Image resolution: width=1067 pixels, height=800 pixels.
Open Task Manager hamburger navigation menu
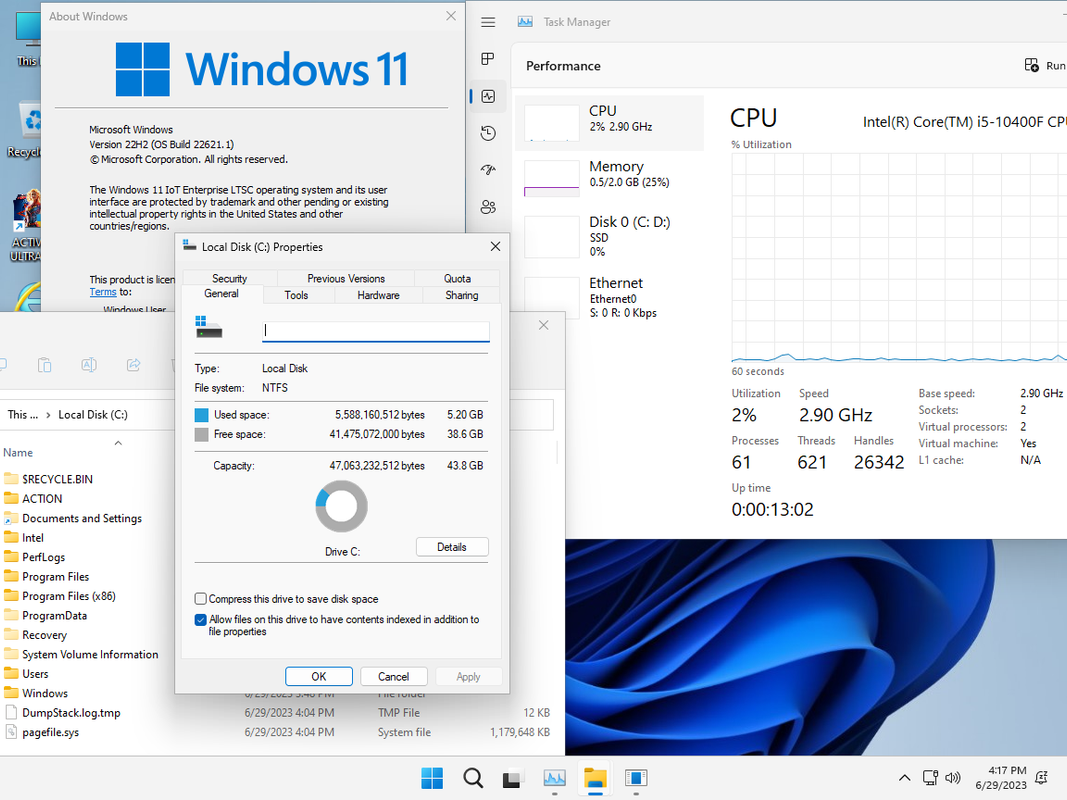coord(488,22)
